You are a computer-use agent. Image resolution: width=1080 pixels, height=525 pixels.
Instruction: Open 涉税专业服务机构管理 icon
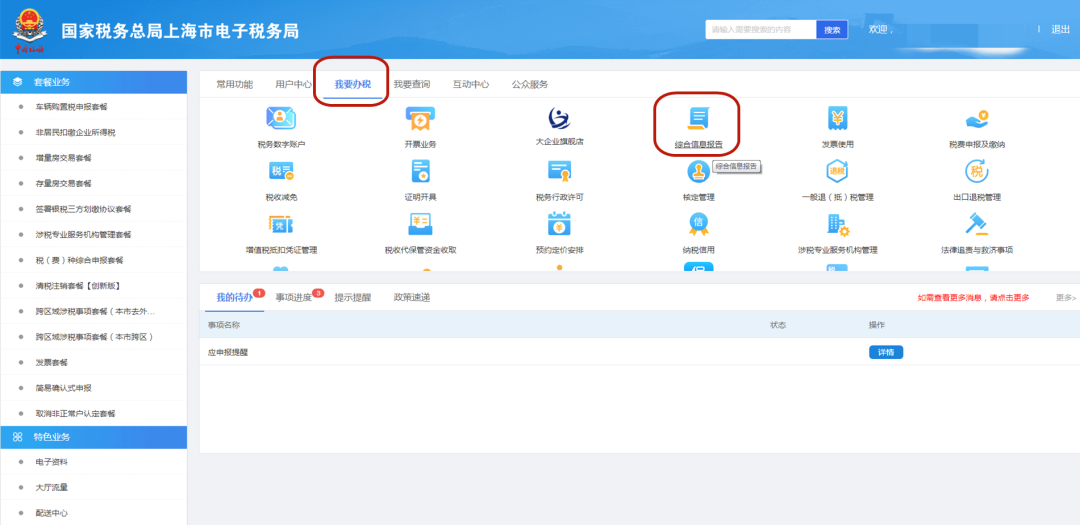[838, 224]
